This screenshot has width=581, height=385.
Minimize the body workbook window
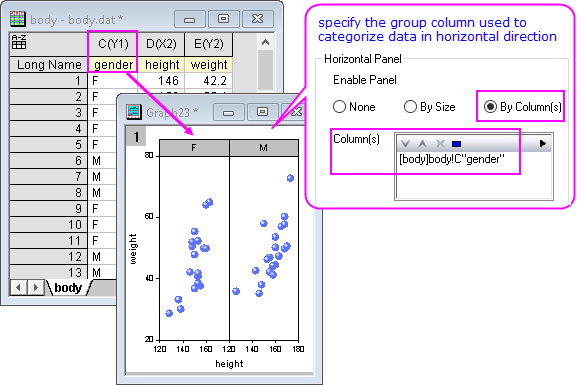coord(189,19)
